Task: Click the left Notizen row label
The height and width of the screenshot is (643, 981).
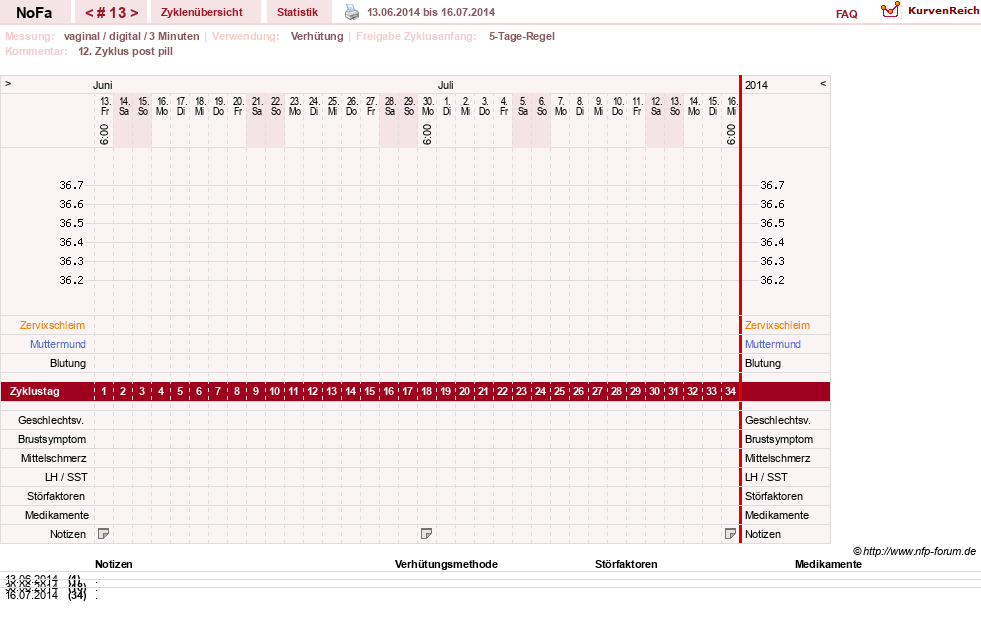Action: pyautogui.click(x=68, y=534)
